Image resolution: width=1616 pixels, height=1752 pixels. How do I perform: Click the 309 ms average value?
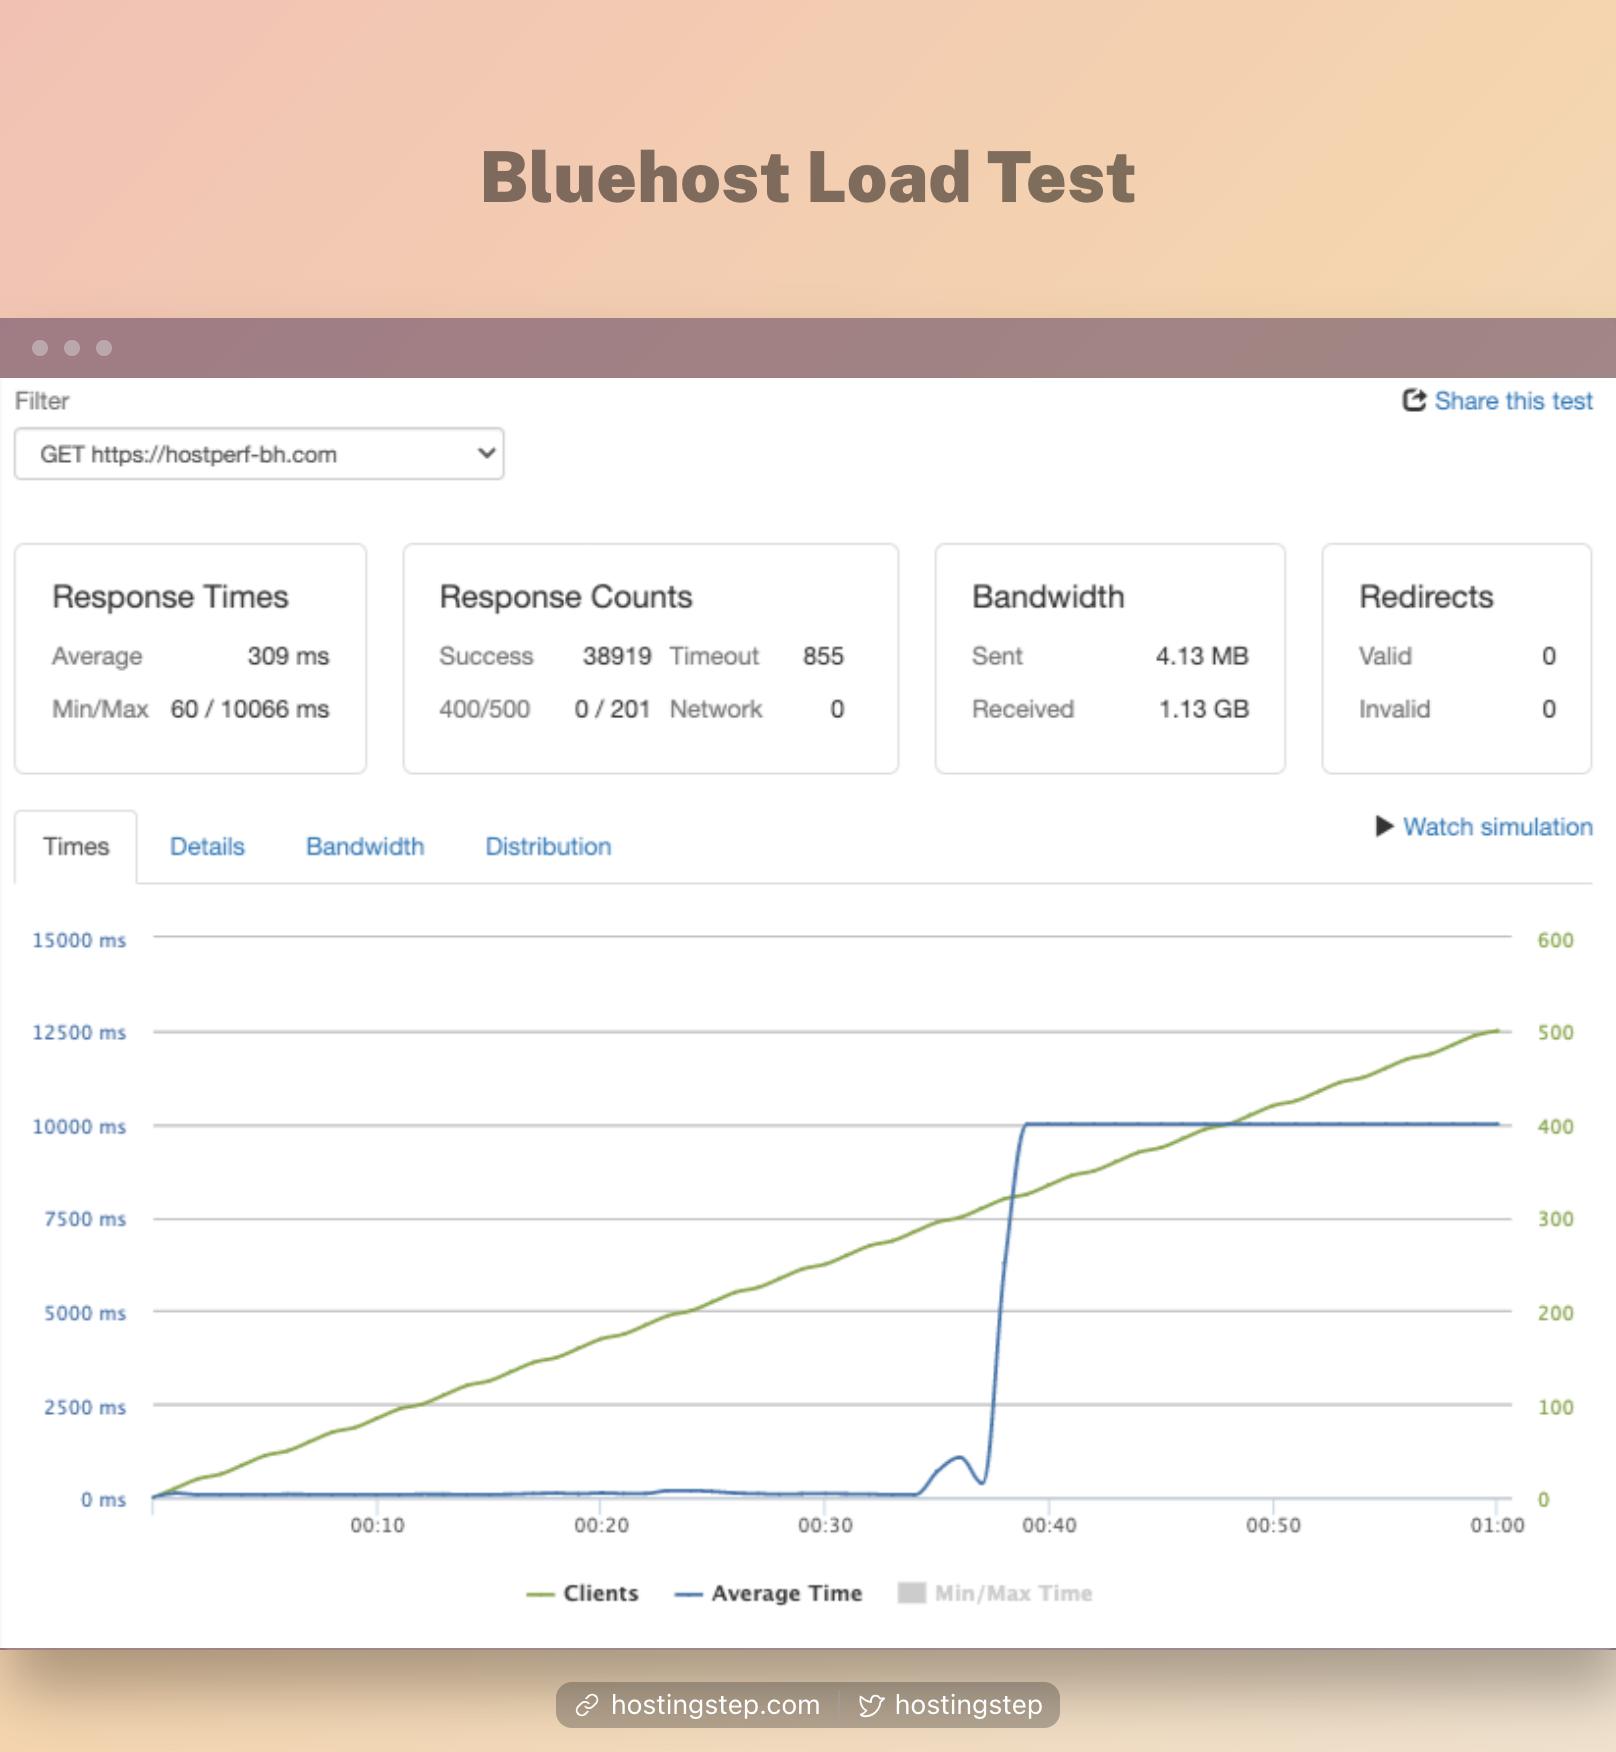(x=288, y=656)
